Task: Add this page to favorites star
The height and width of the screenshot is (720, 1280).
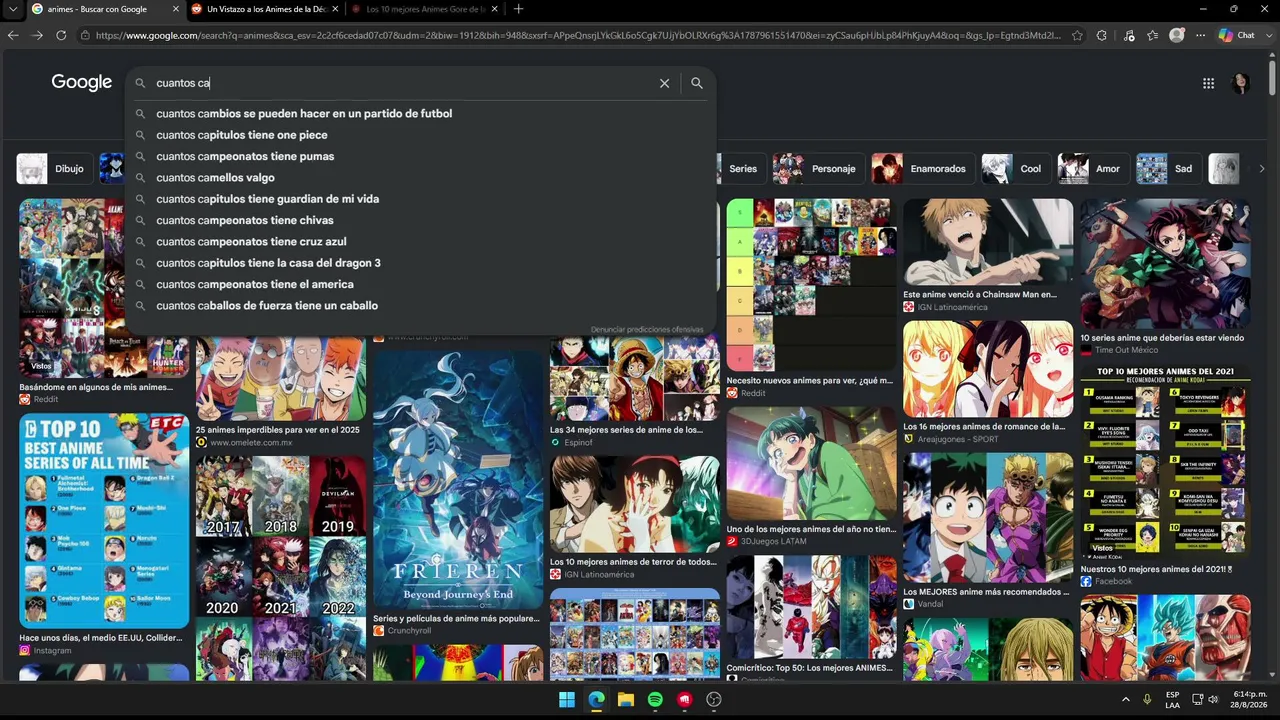Action: [1077, 35]
